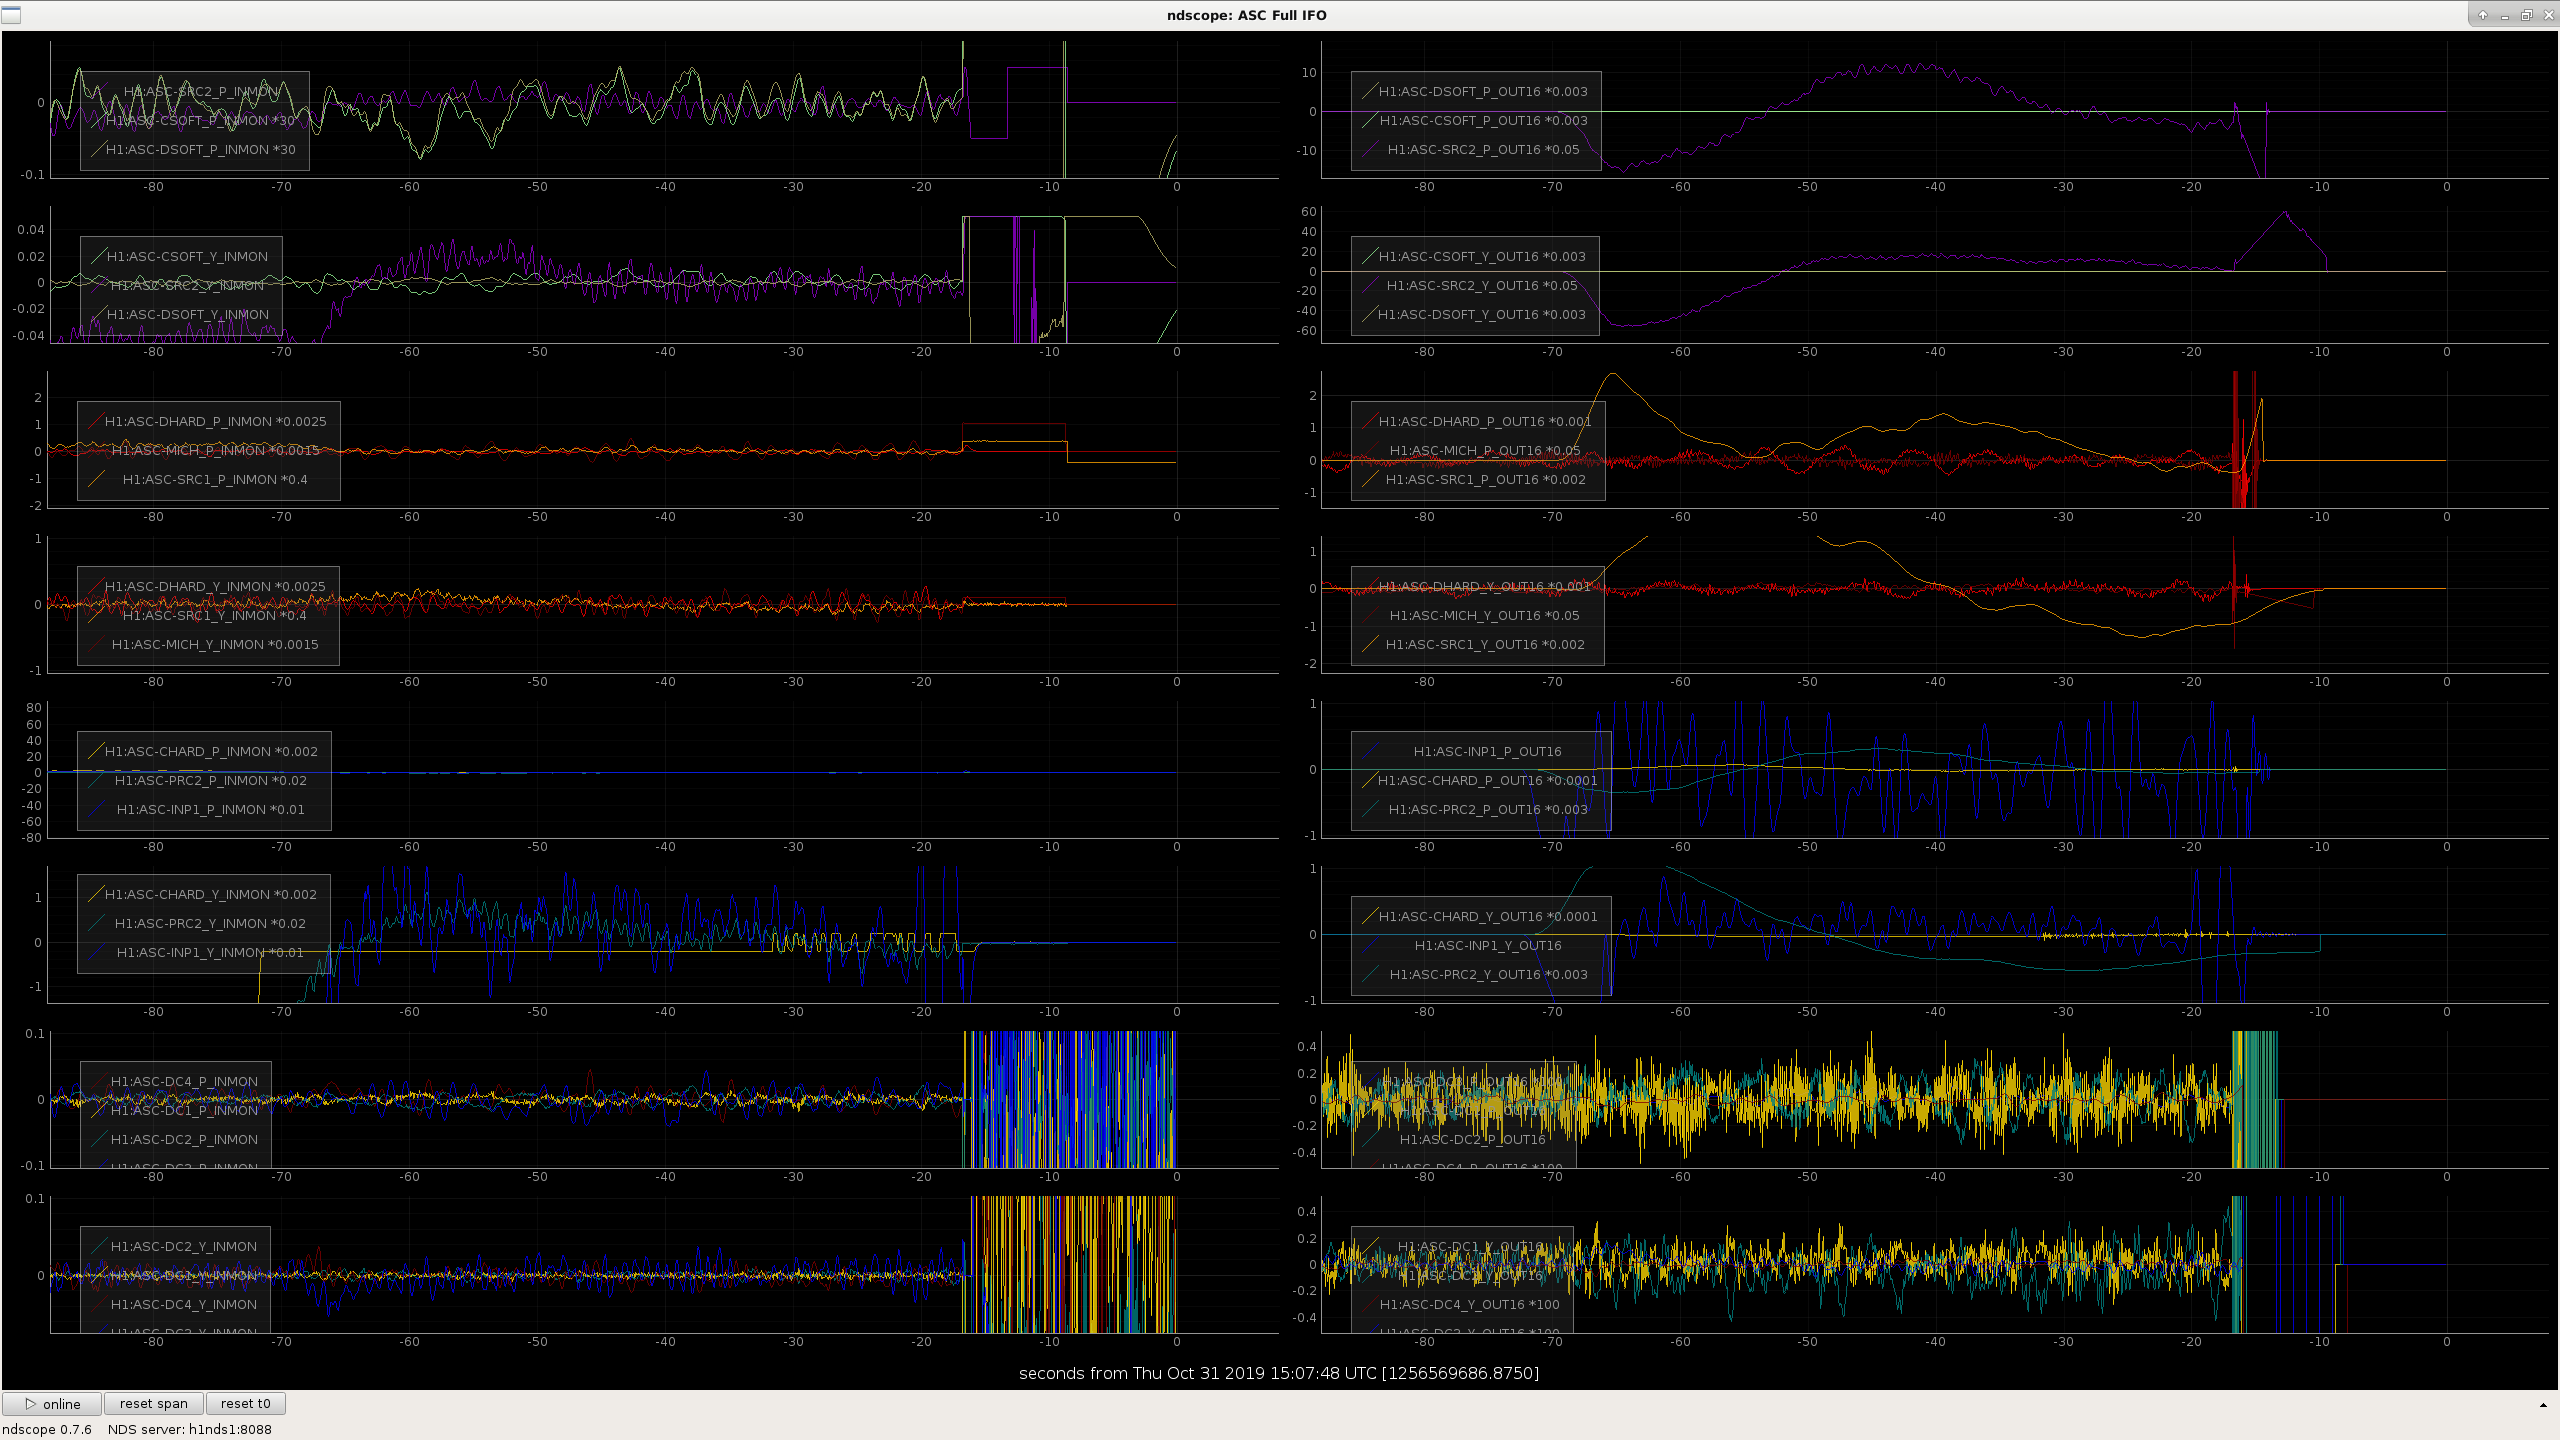Click legend label H1:ASC-MICH_Y_OUT16 *0.05
Screen dimensions: 2560x1440
click(1485, 616)
